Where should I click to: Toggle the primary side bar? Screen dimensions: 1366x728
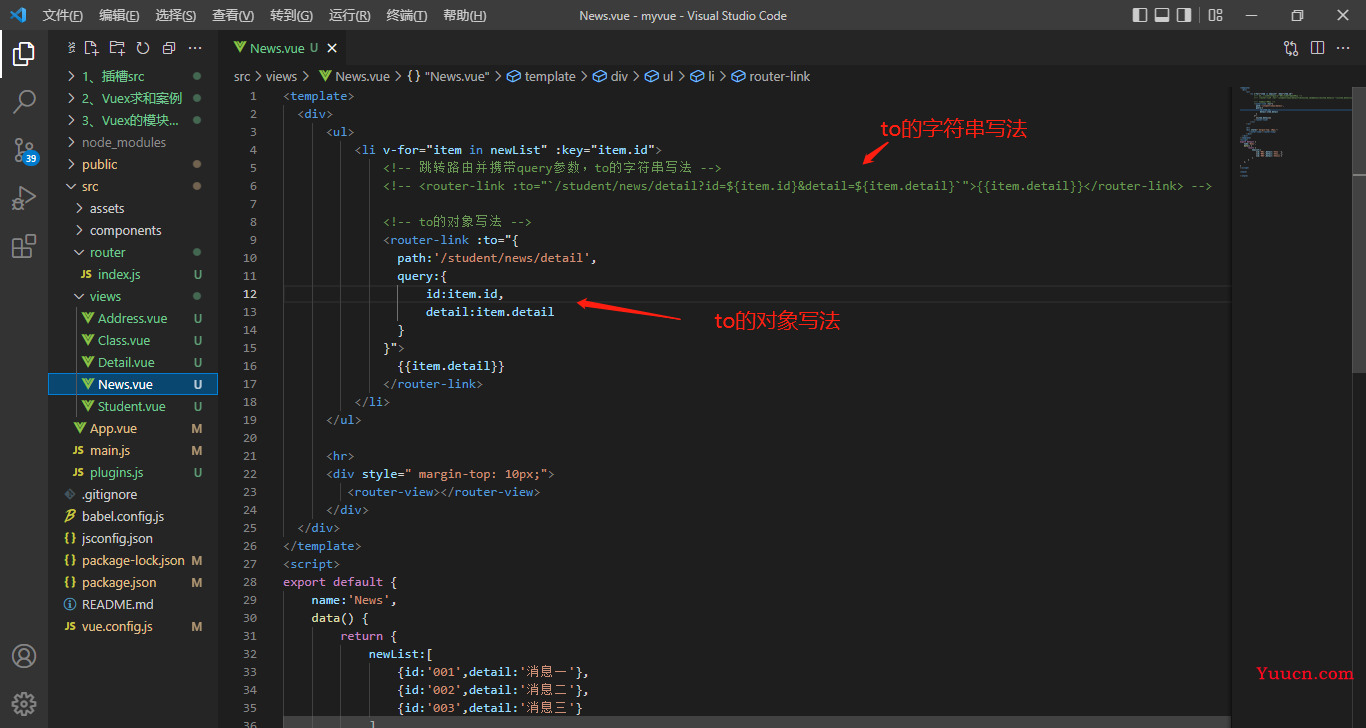[x=1140, y=15]
